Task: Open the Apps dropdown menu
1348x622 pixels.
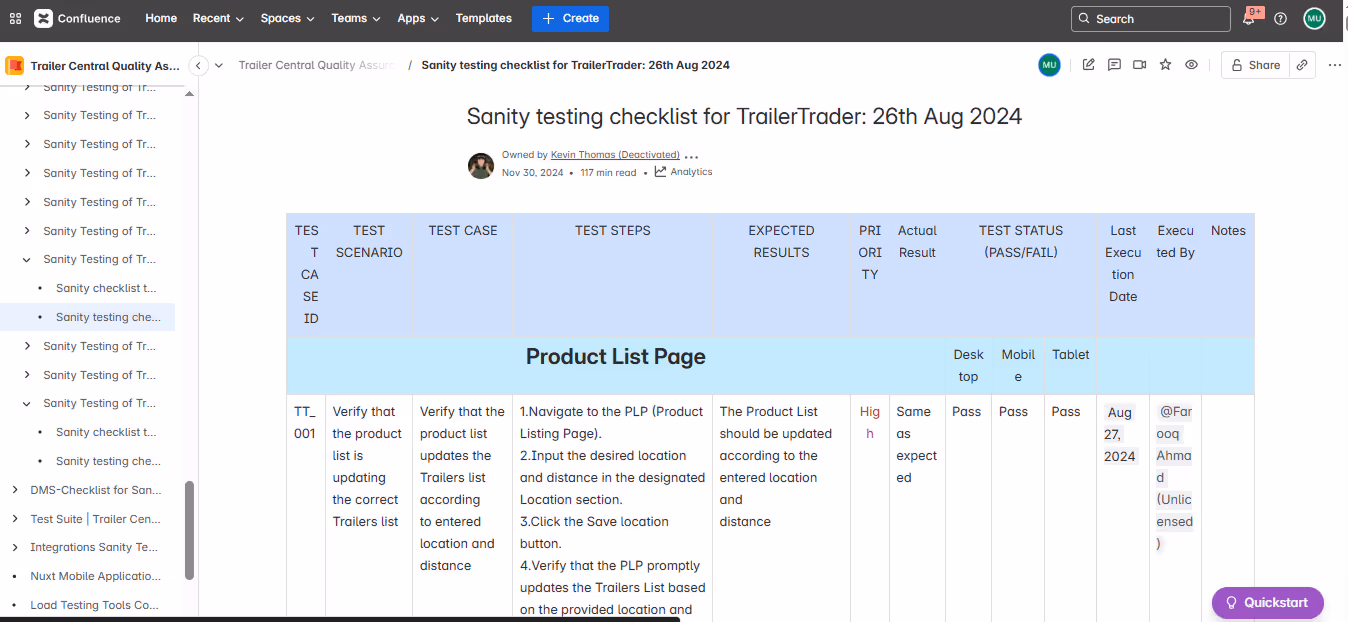Action: 418,18
